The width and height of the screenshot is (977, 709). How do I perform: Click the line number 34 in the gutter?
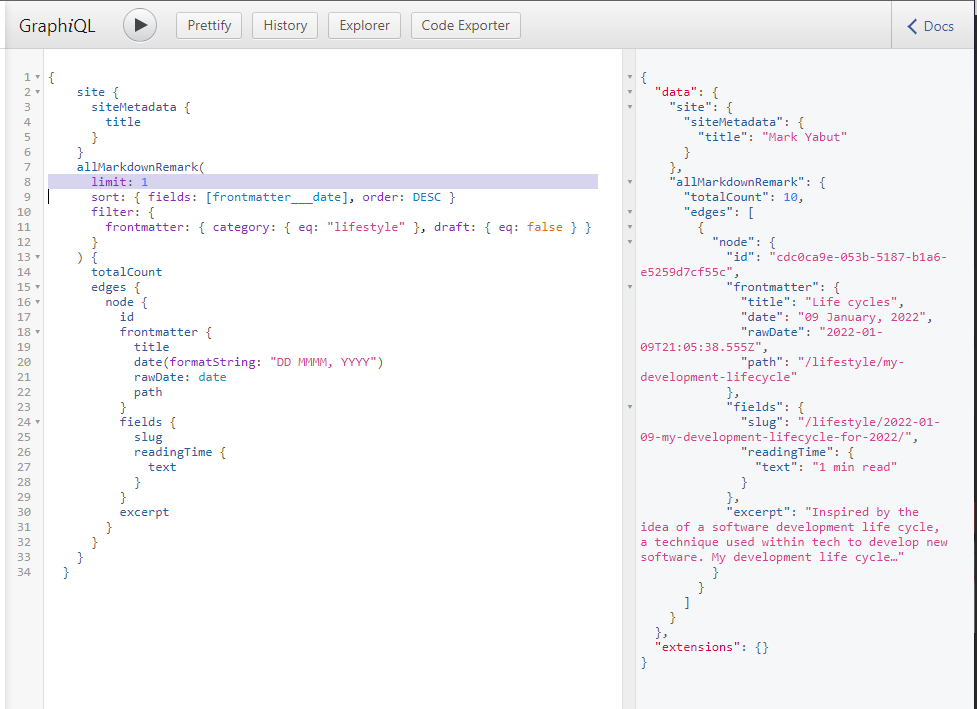[24, 572]
